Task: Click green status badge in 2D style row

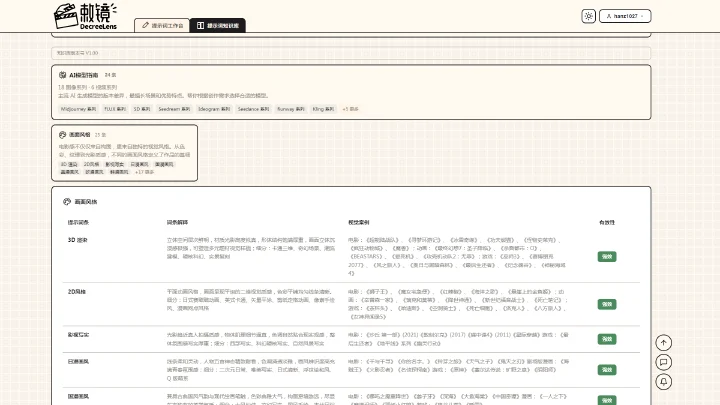Action: click(x=607, y=304)
